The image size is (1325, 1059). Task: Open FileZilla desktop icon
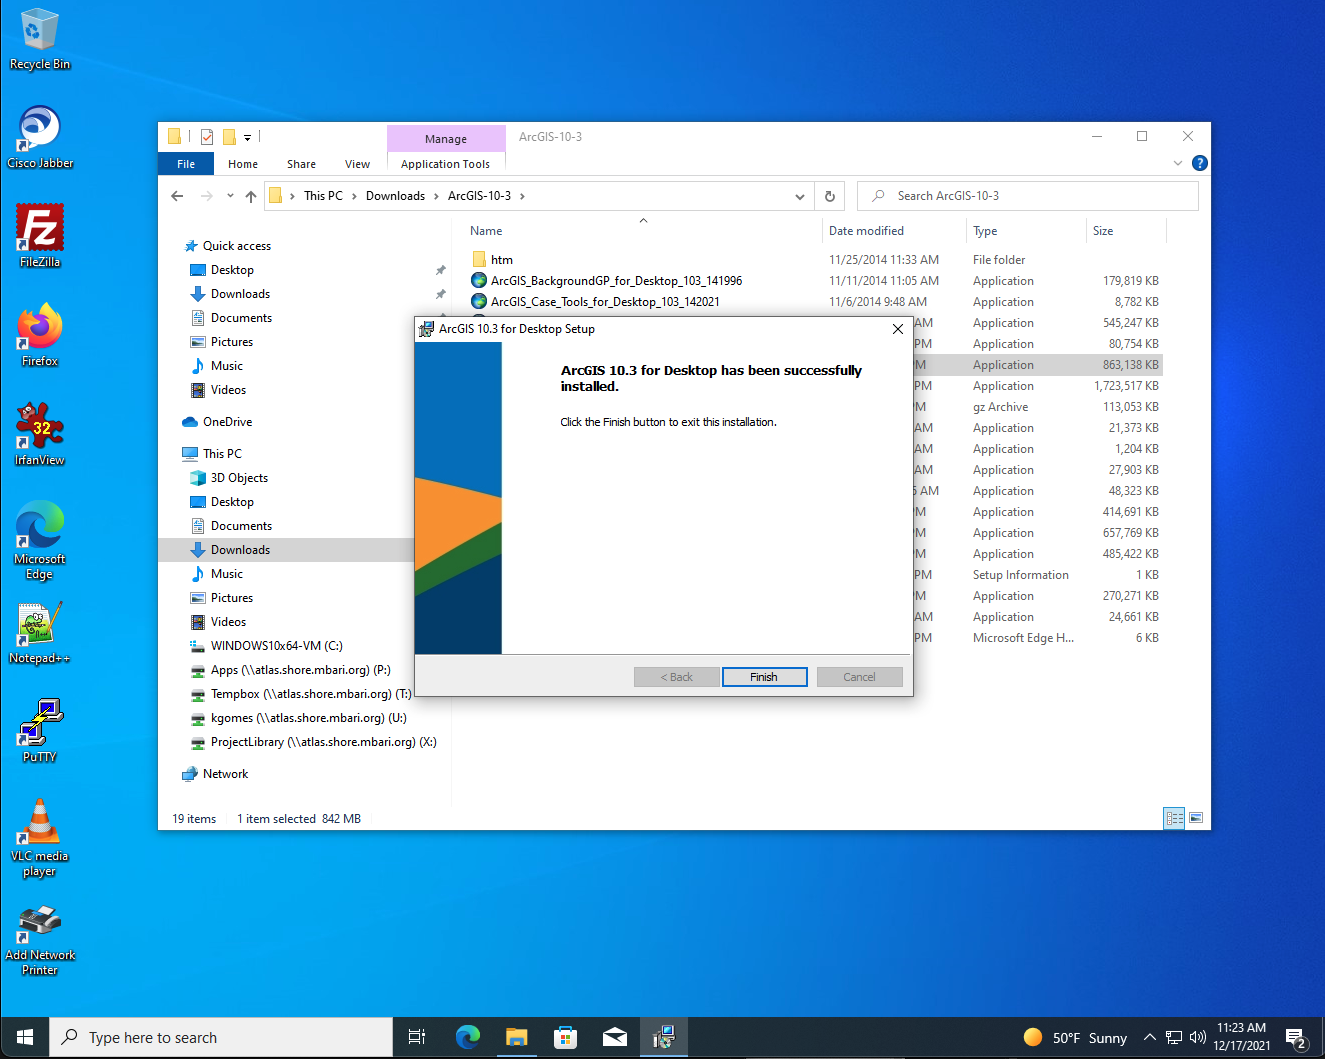point(40,236)
